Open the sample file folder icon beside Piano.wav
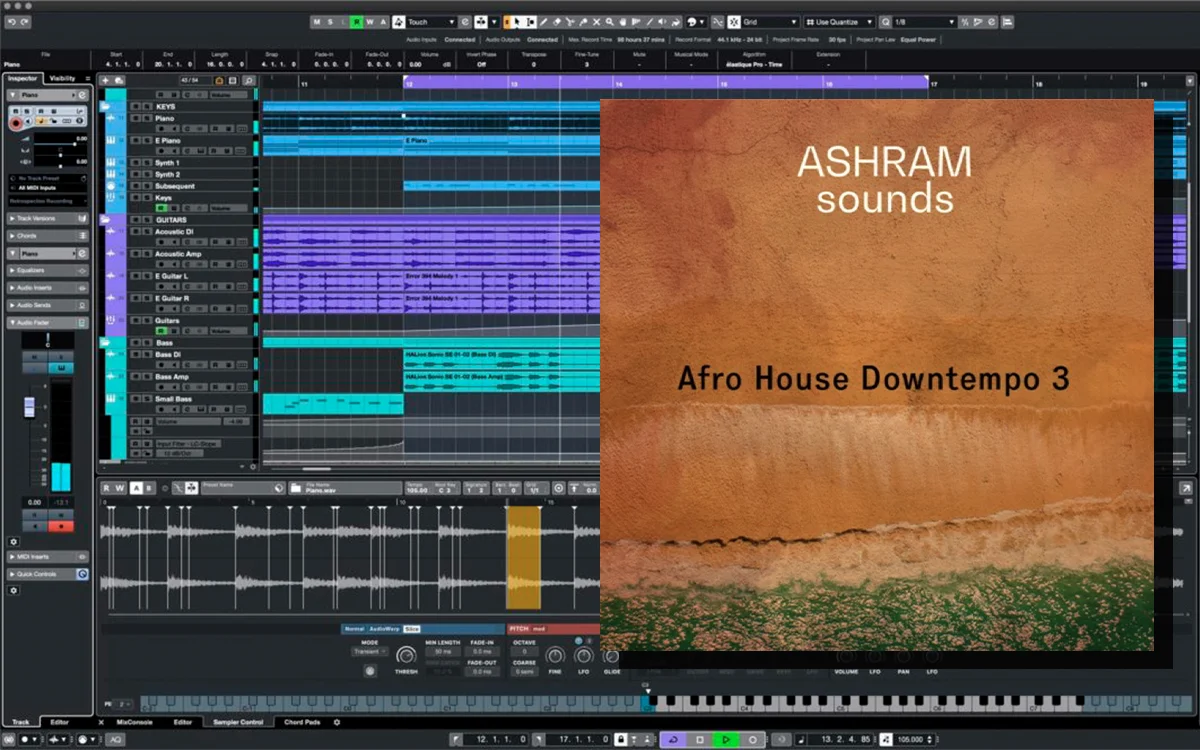The image size is (1200, 750). click(296, 488)
